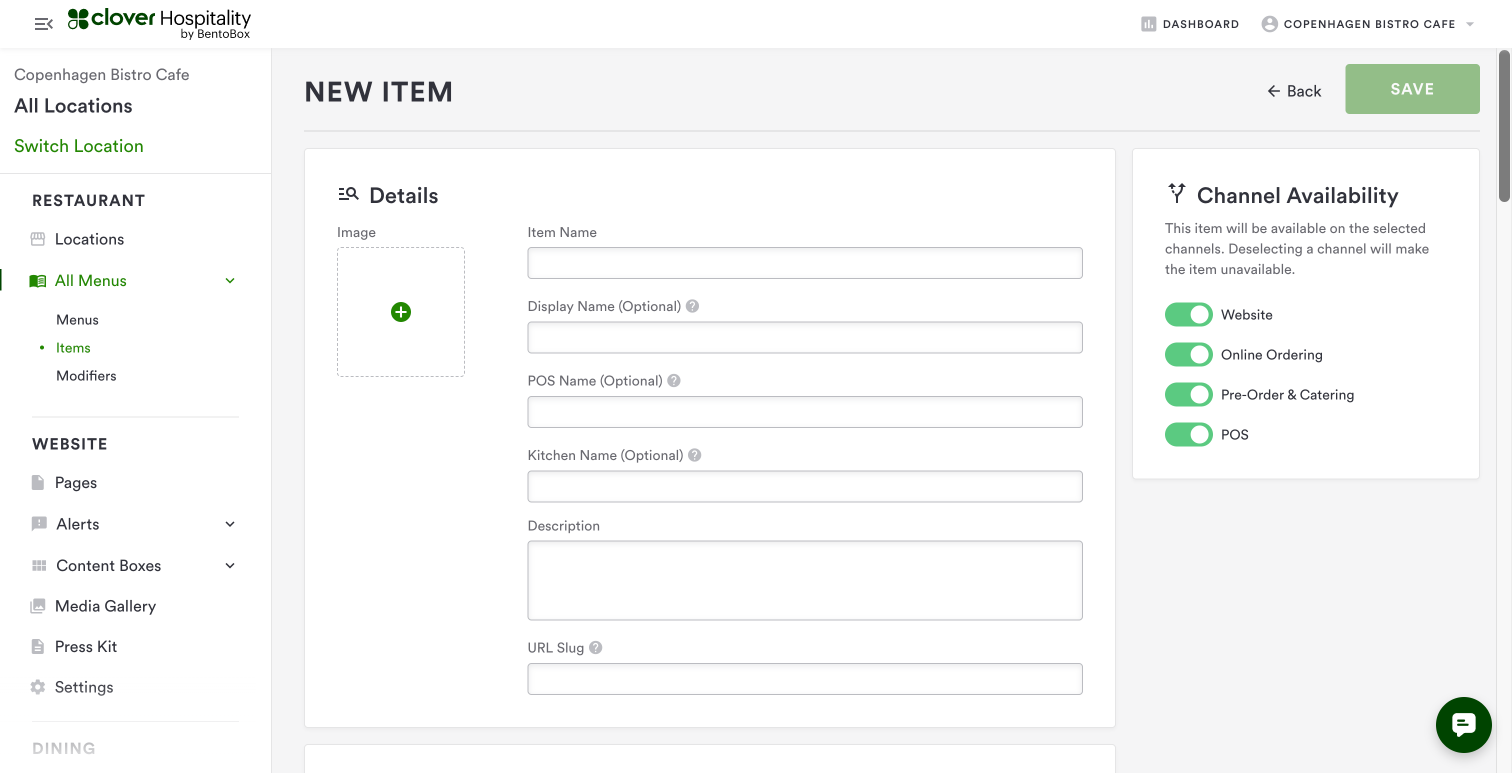Turn off the Online Ordering toggle
The height and width of the screenshot is (773, 1512).
click(x=1188, y=355)
